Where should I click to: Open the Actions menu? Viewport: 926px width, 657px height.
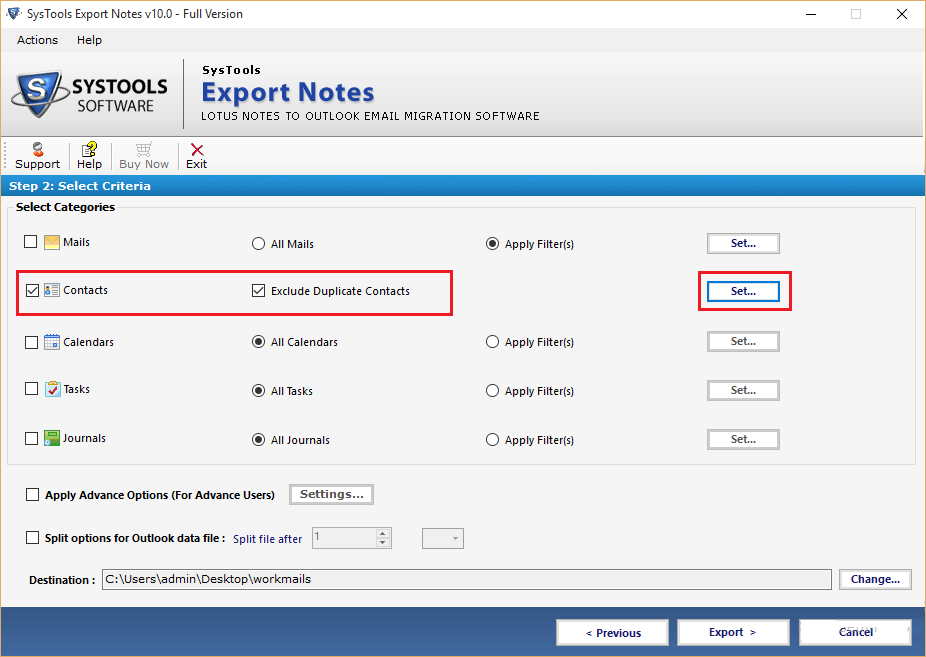click(37, 40)
